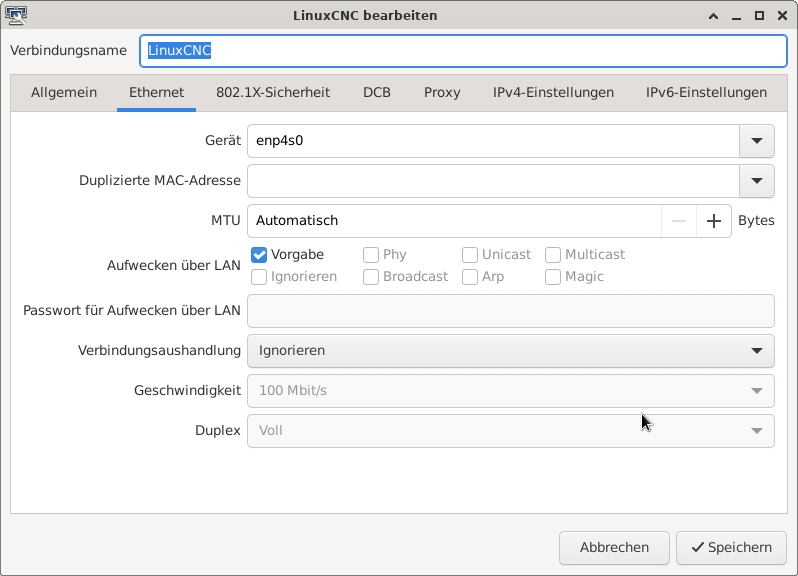The height and width of the screenshot is (576, 798).
Task: Open the 802.1X-Sicherheit tab
Action: (273, 93)
